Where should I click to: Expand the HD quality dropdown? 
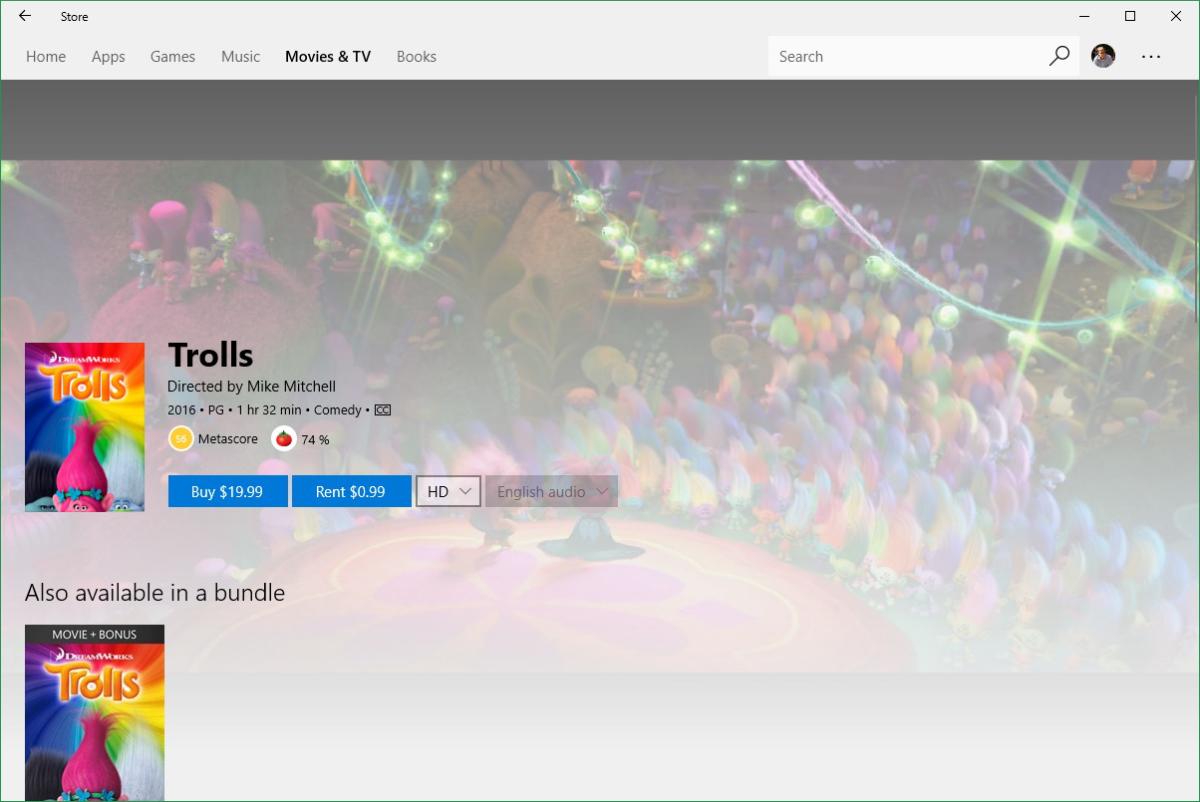coord(449,491)
